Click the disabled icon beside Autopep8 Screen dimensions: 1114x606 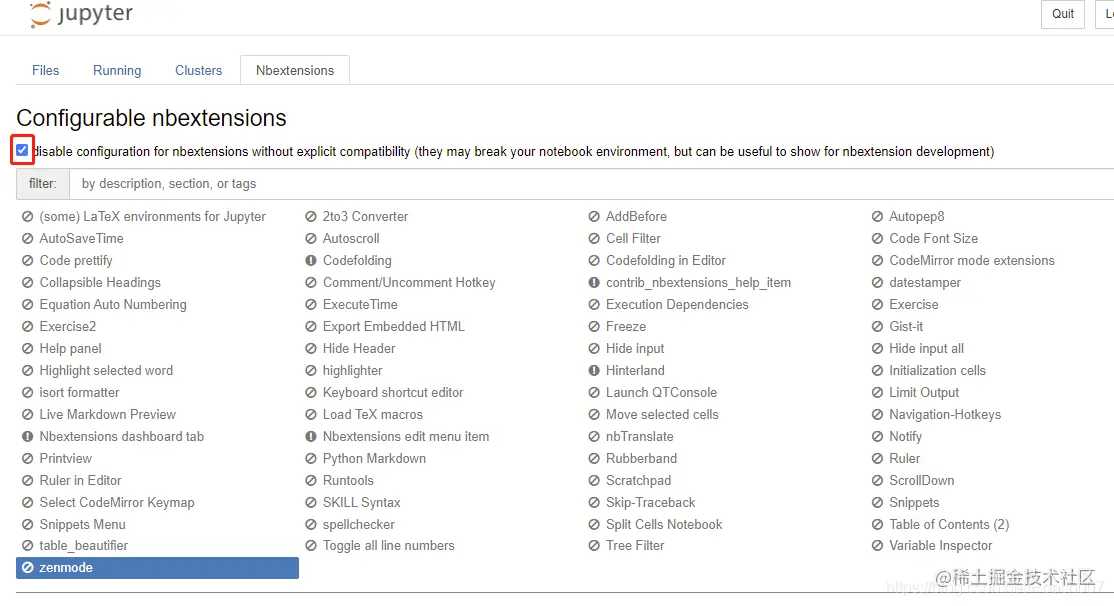(x=878, y=217)
